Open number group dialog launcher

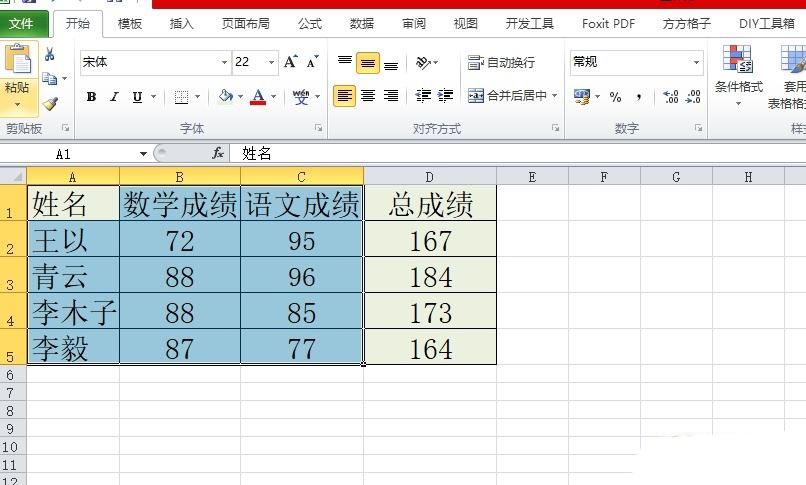coord(699,128)
